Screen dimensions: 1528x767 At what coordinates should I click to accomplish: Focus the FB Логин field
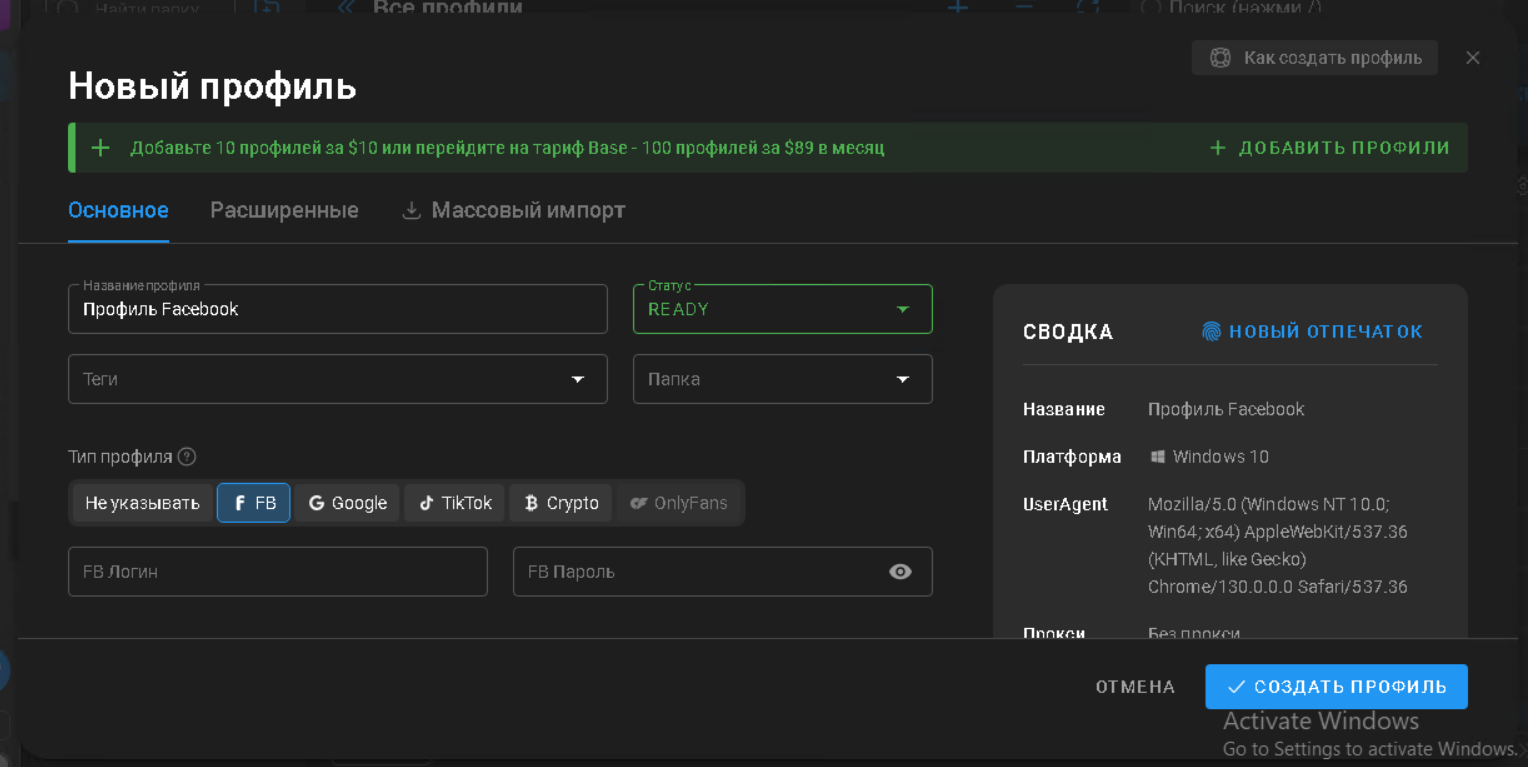coord(278,572)
